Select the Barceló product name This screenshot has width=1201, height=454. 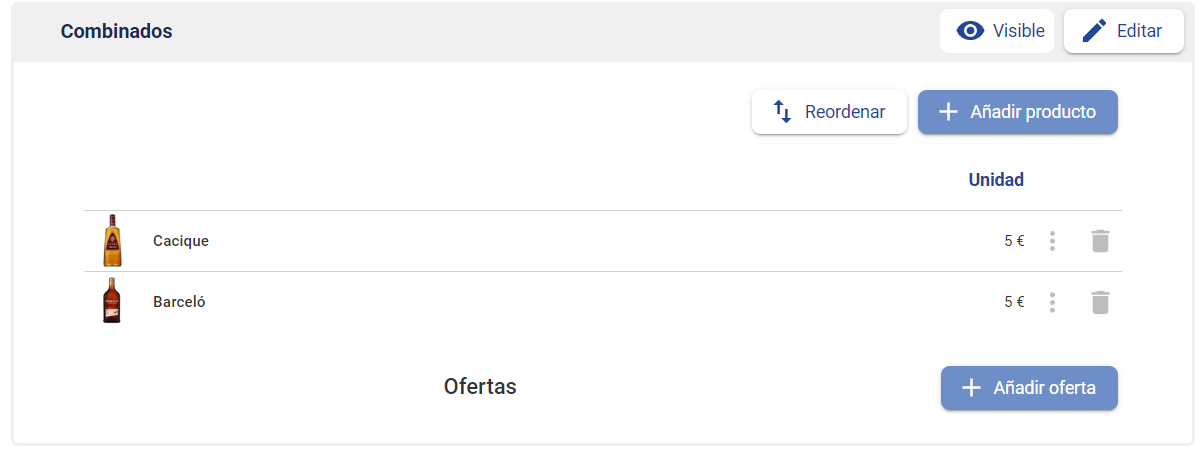tap(179, 302)
